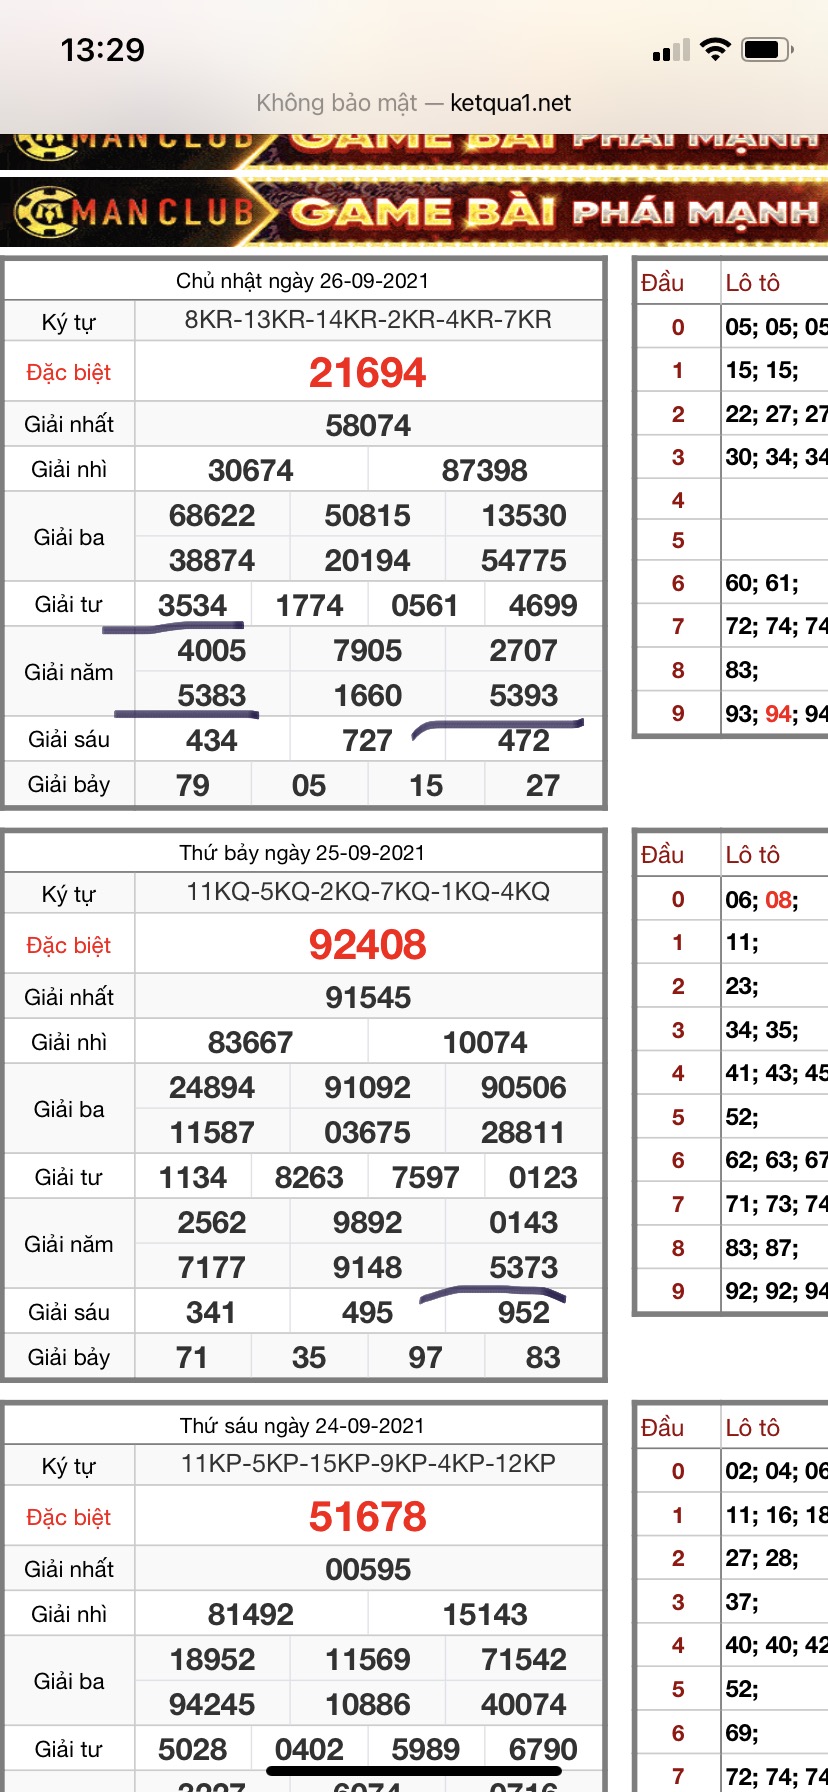Click the red 94 in the lô tô list
This screenshot has height=1792, width=828.
click(x=778, y=714)
